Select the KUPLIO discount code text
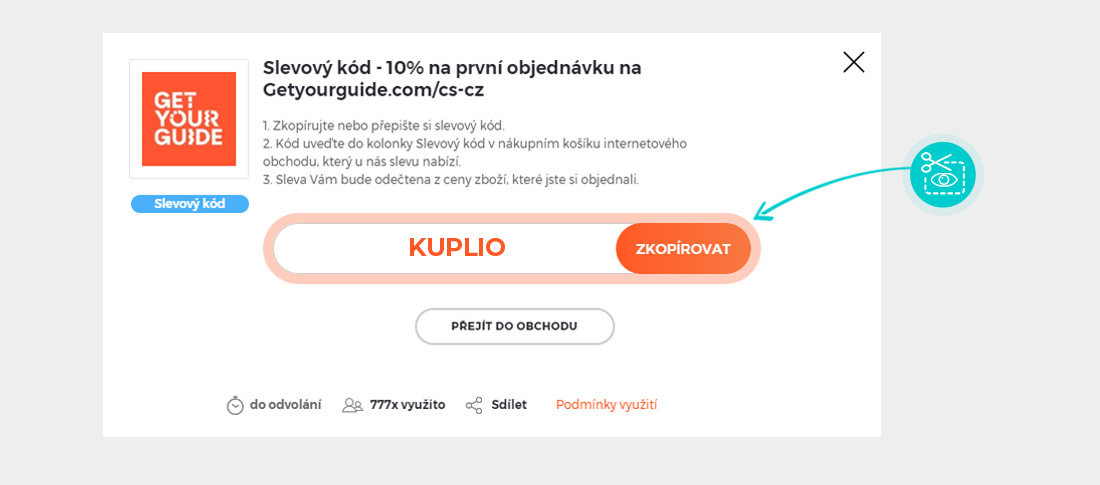The width and height of the screenshot is (1100, 485). click(457, 248)
